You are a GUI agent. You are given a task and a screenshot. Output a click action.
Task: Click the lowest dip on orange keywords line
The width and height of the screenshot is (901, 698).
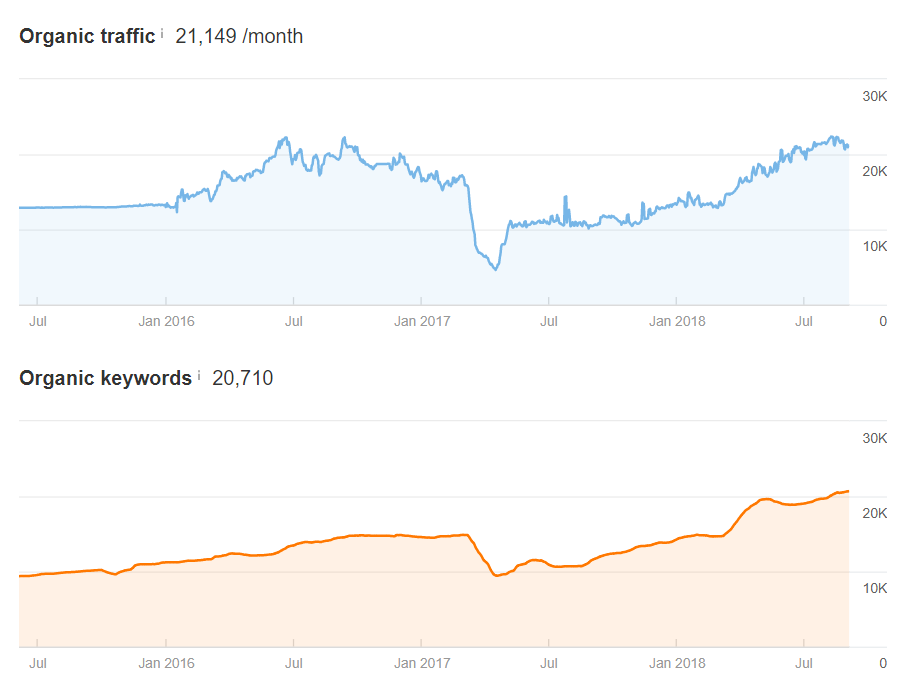496,575
